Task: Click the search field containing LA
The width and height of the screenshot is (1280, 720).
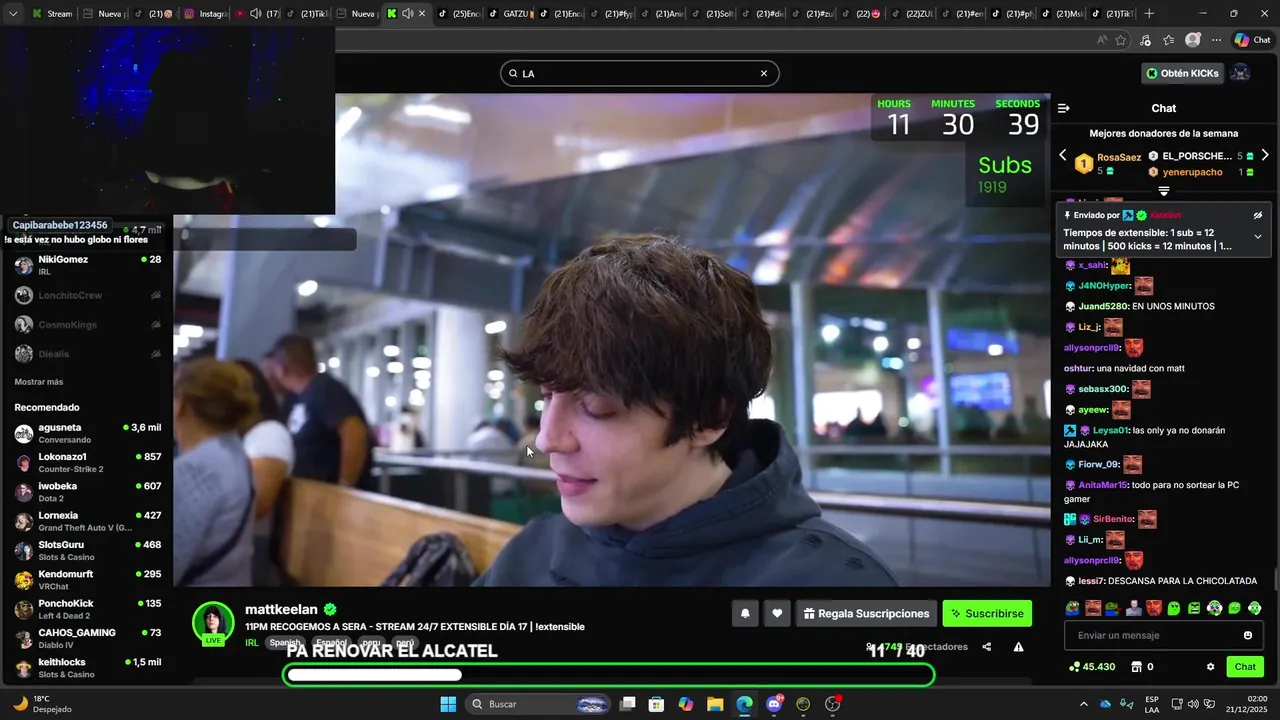Action: point(639,73)
